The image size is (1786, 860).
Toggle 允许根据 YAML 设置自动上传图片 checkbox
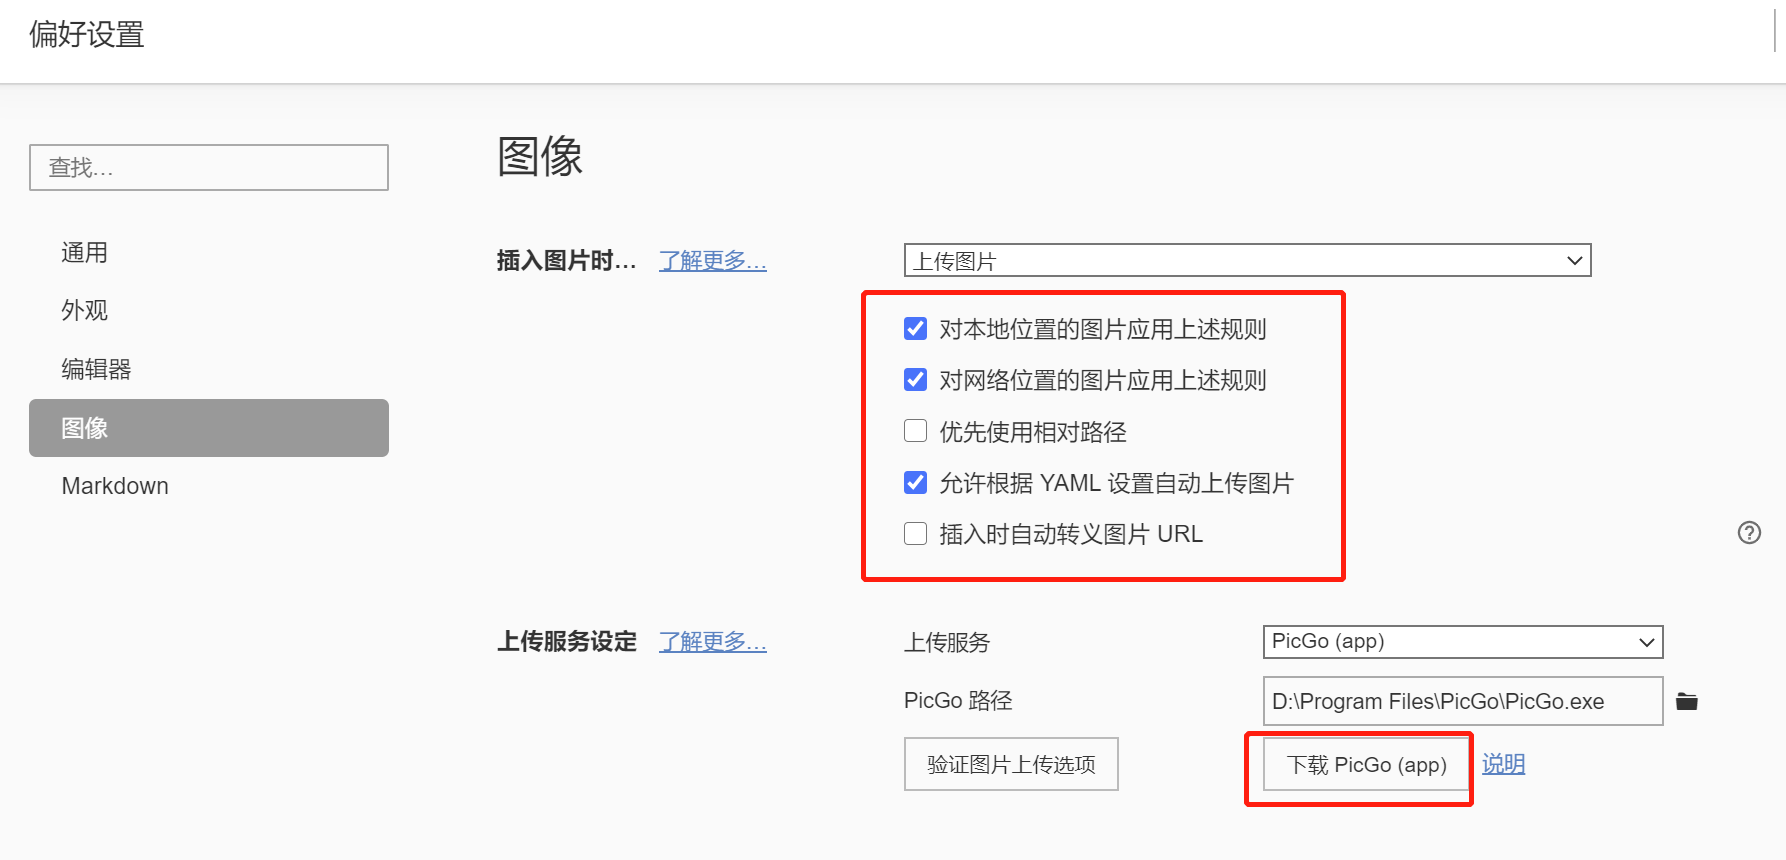point(915,483)
